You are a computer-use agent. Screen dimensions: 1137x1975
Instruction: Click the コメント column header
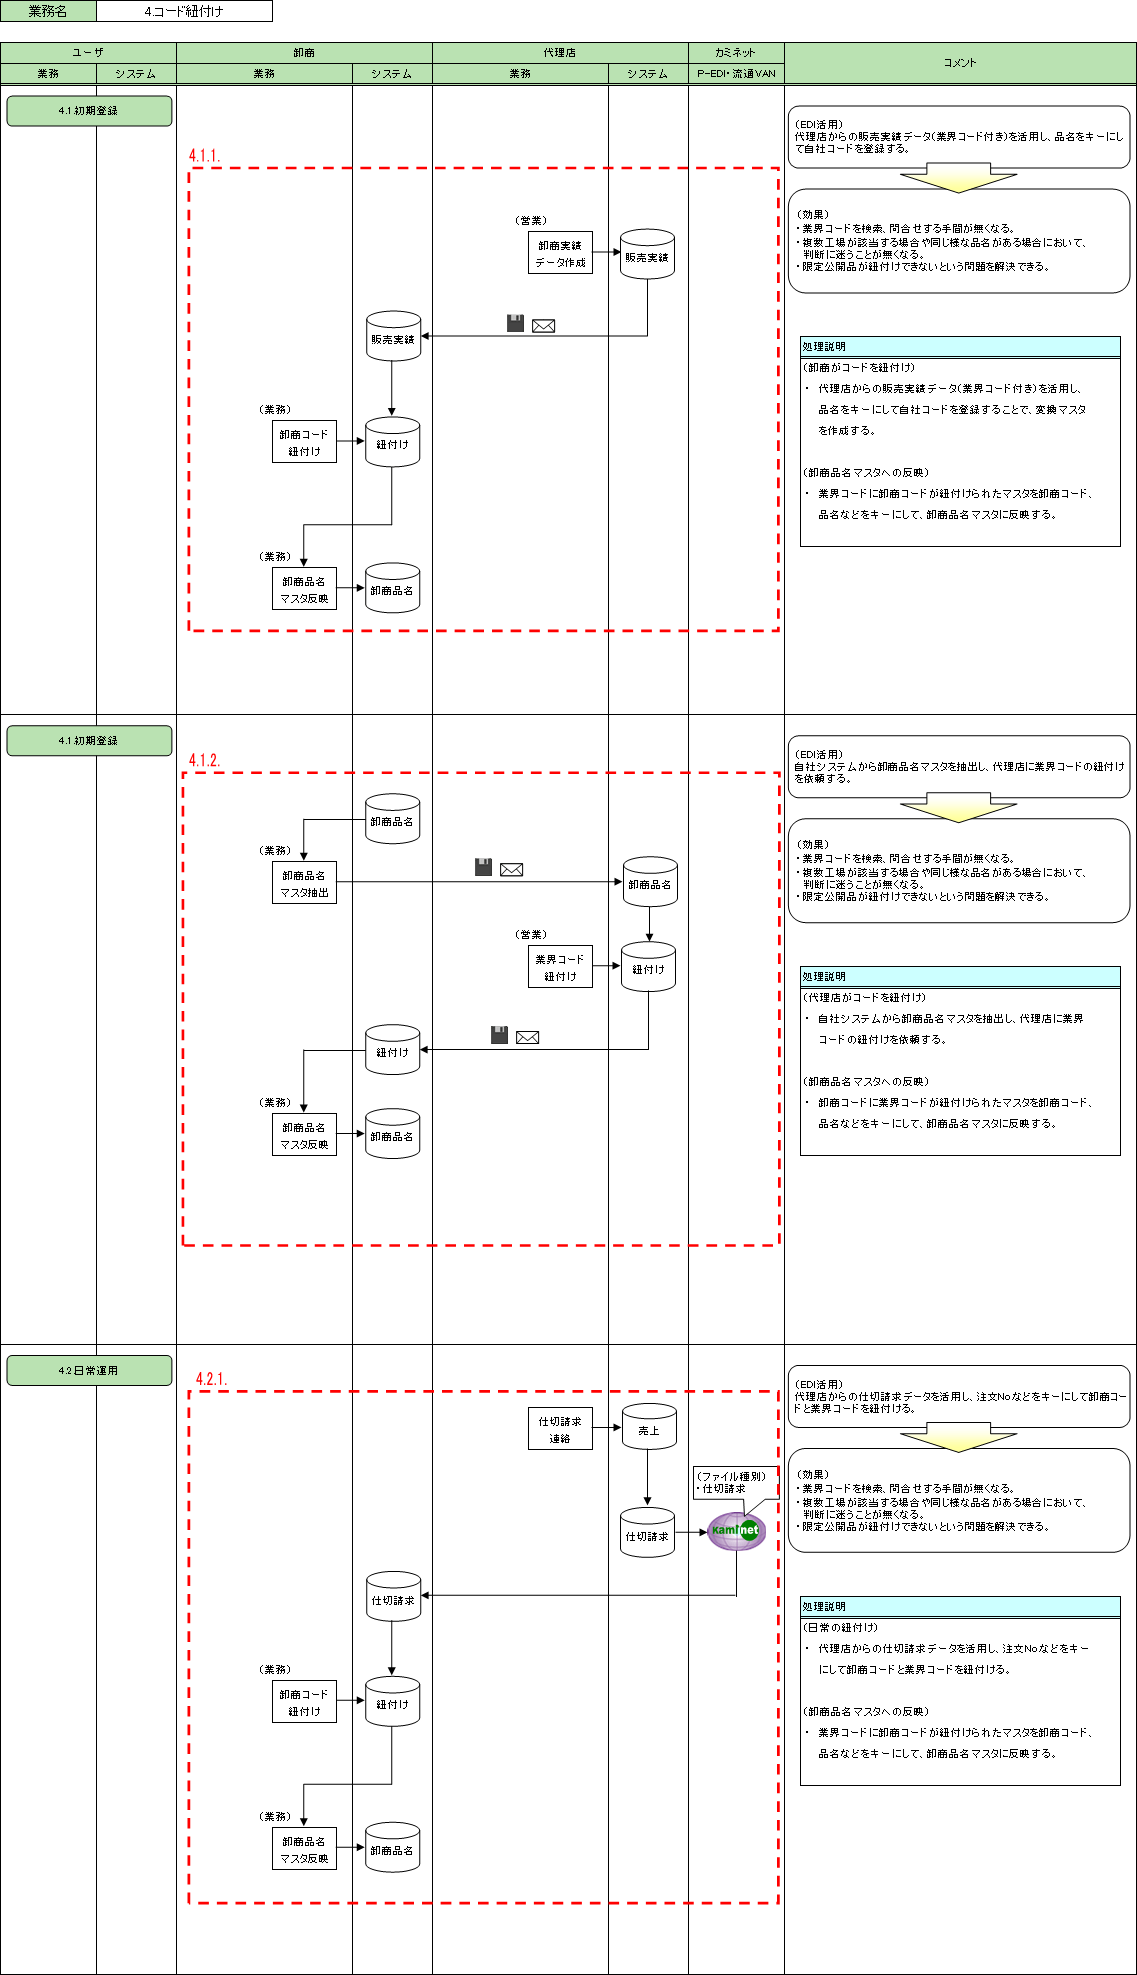point(960,63)
